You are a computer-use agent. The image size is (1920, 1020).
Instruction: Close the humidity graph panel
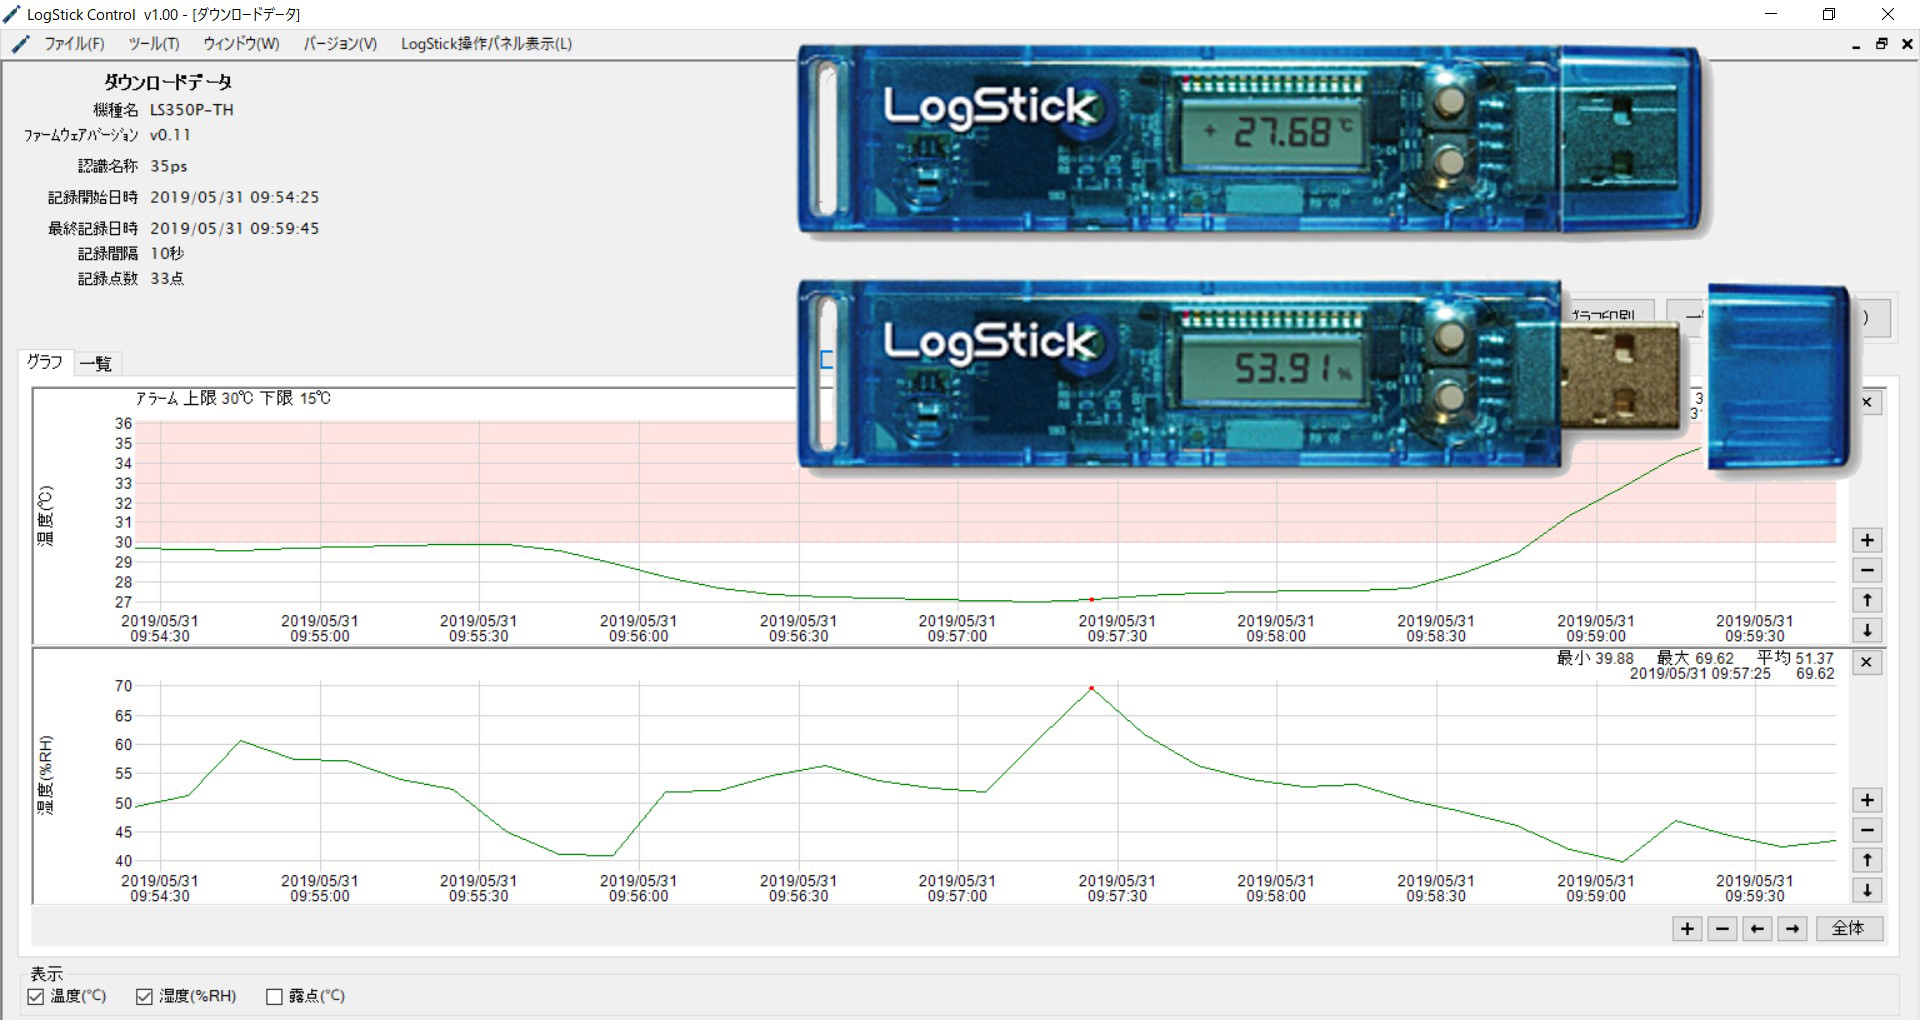pos(1866,662)
